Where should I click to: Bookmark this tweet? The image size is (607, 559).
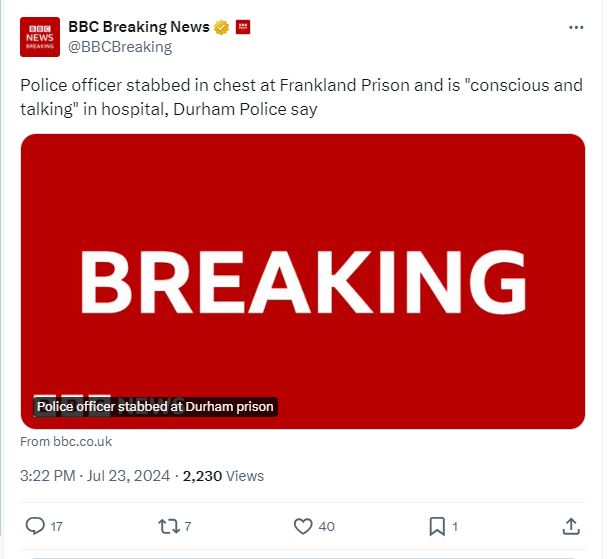[437, 526]
